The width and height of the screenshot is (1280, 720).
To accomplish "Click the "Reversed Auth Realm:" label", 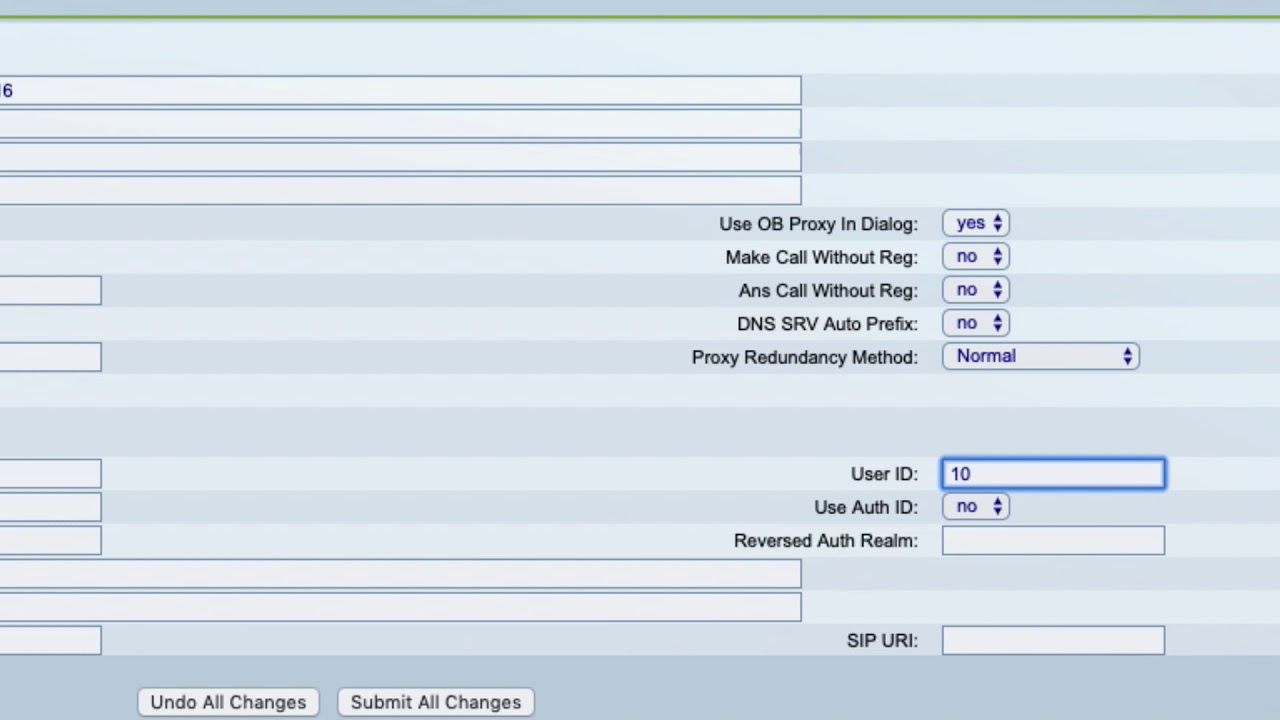I will 826,540.
